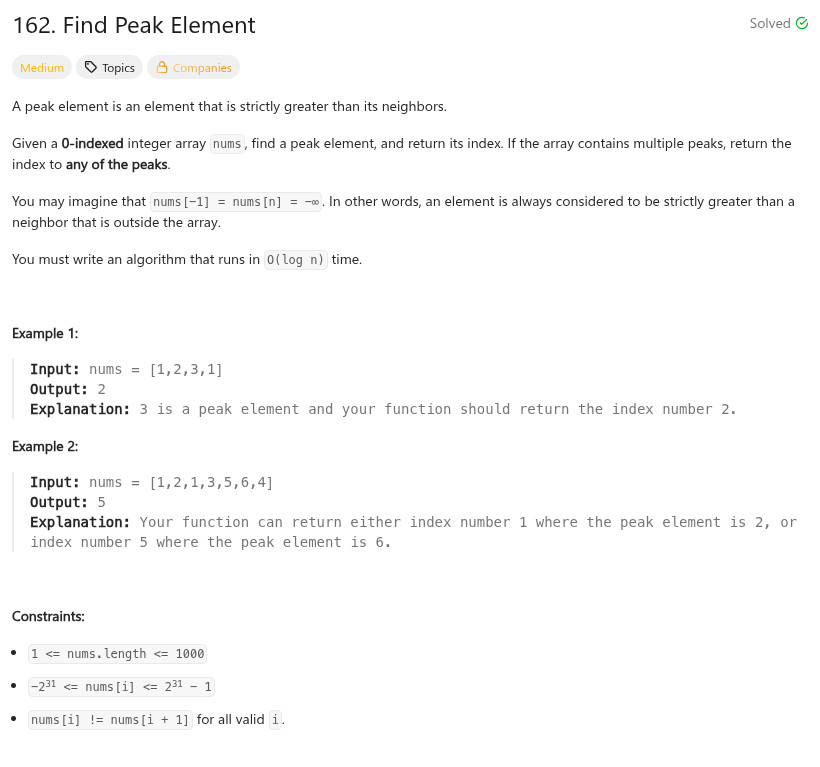Click the Solved status label
This screenshot has height=767, width=820.
770,23
